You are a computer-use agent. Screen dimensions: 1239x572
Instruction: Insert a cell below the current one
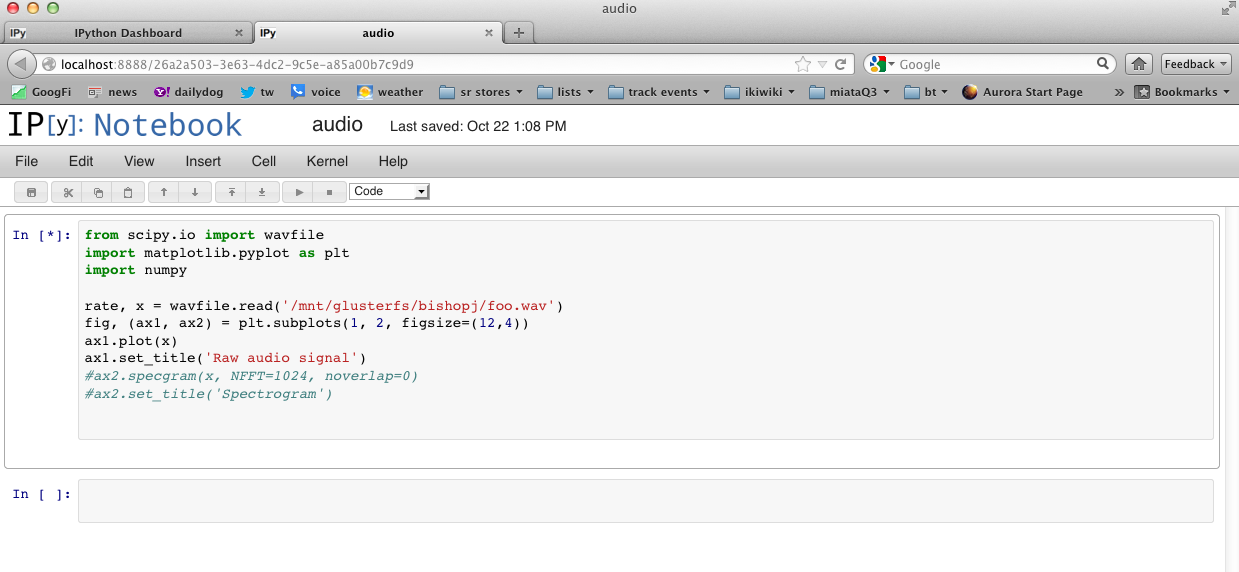tap(262, 192)
